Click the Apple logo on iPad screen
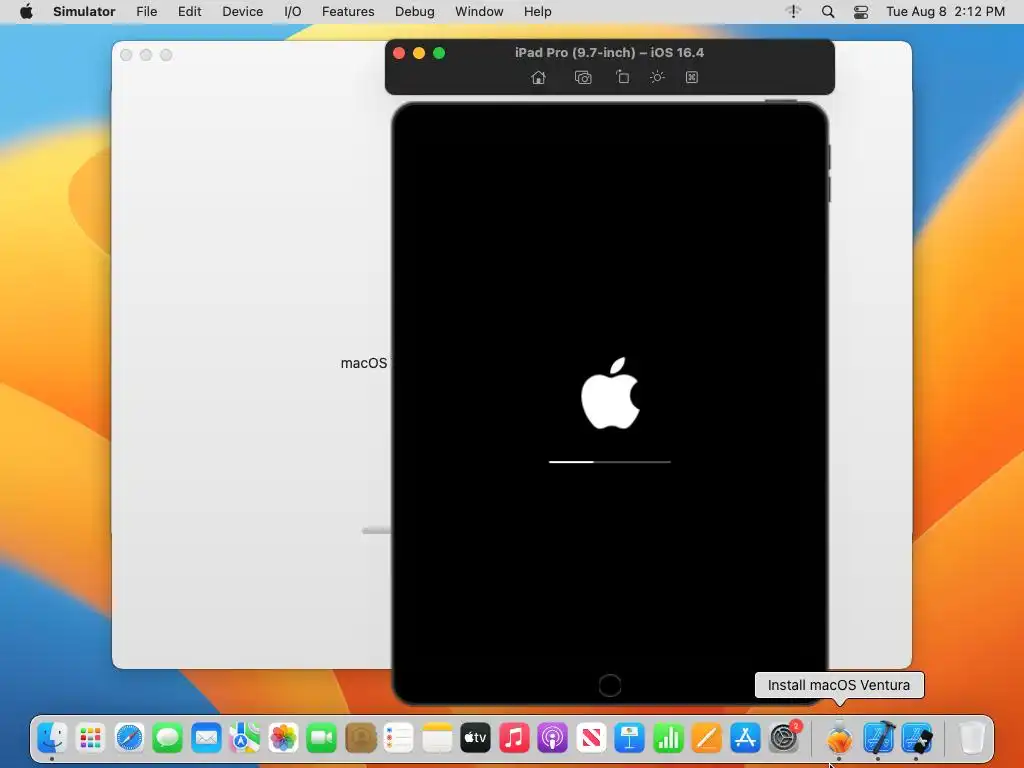This screenshot has height=768, width=1024. 611,393
